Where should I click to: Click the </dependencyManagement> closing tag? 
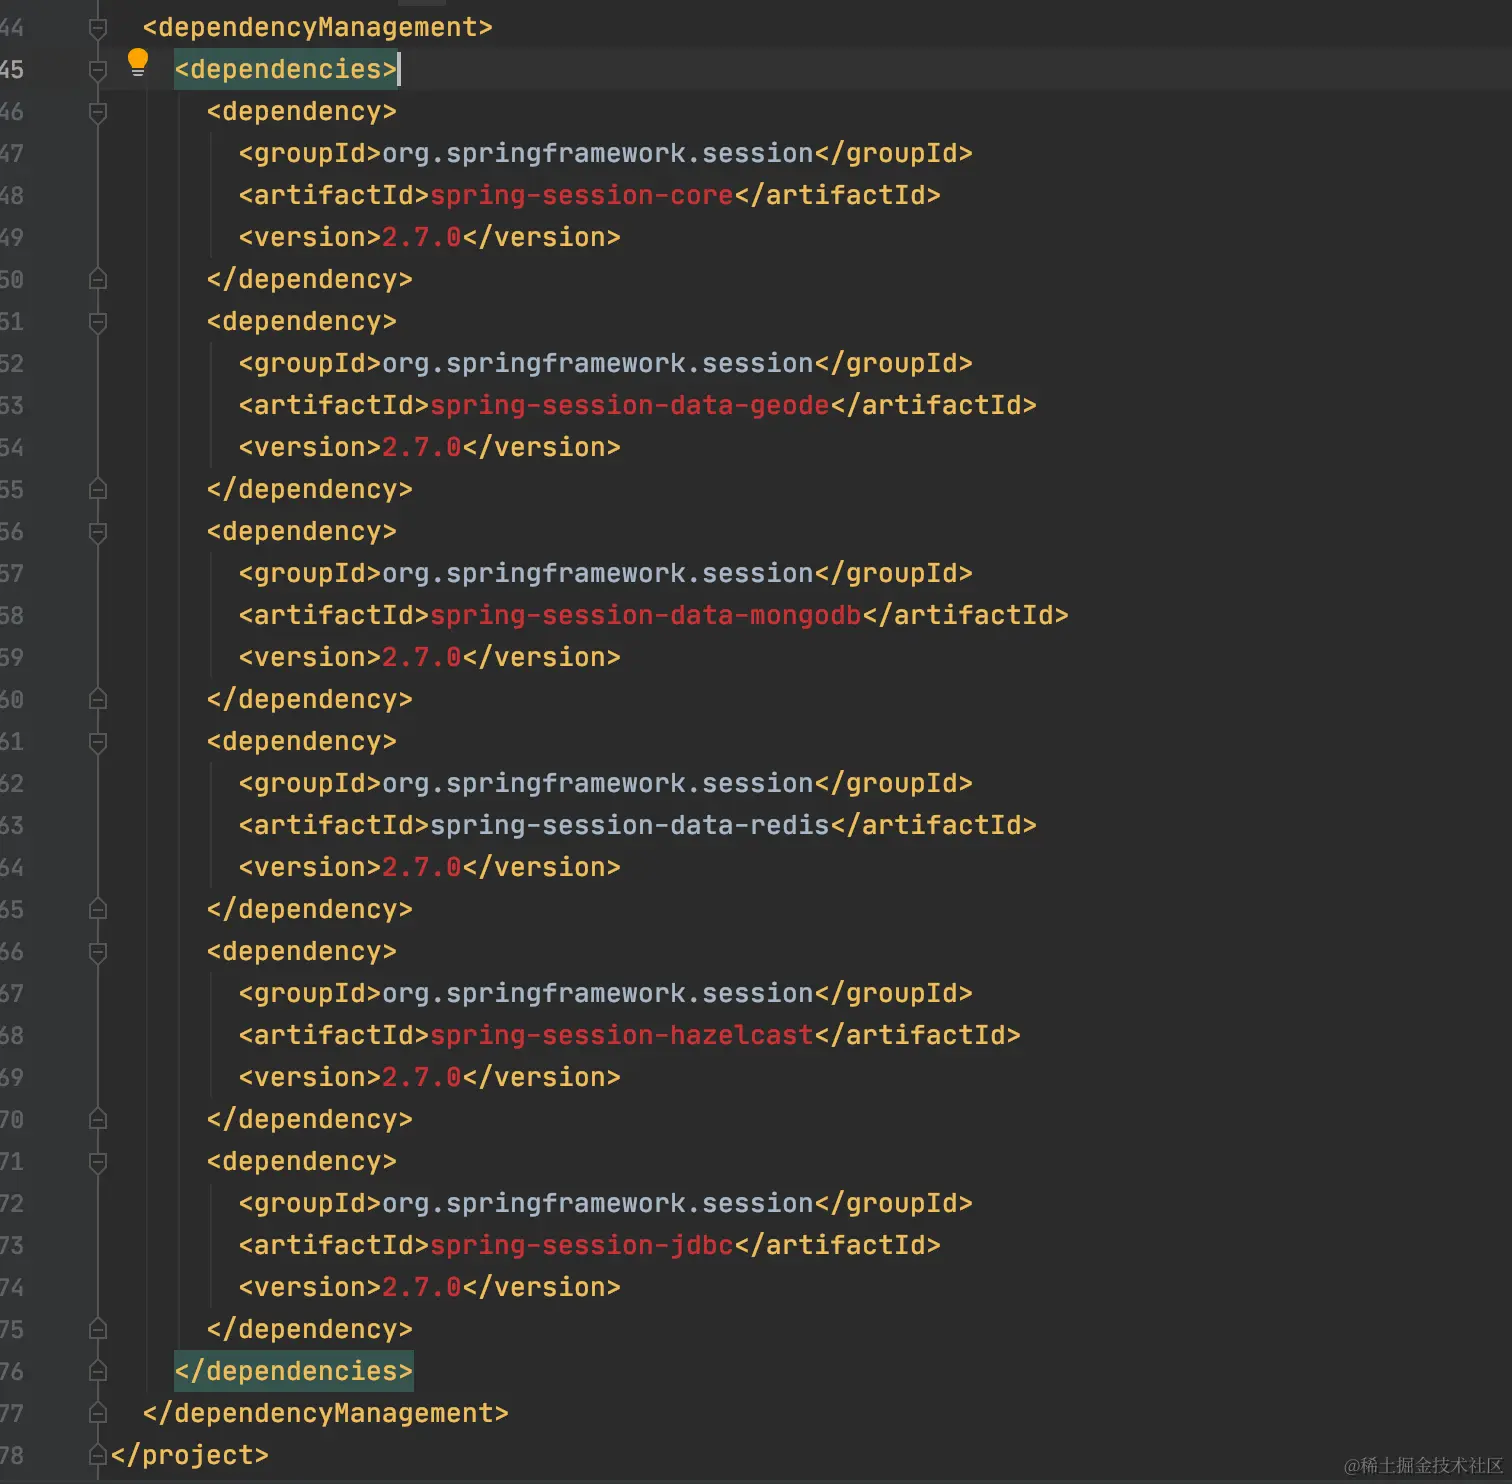(x=326, y=1413)
